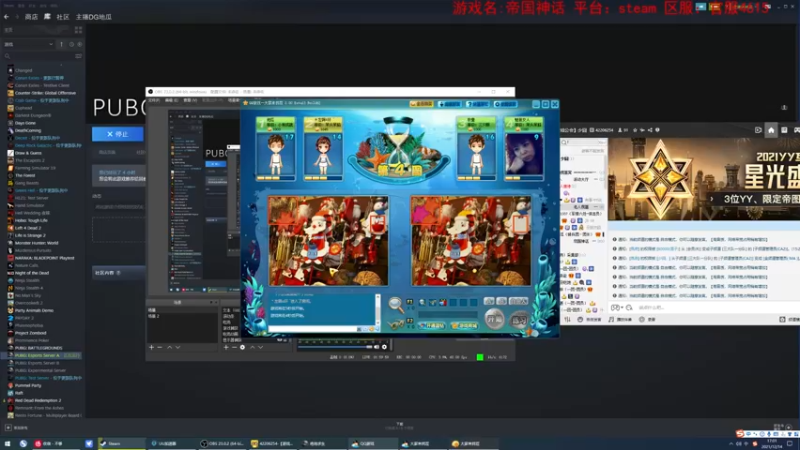Click the game chat scrollbar
This screenshot has height=450, width=800.
378,311
